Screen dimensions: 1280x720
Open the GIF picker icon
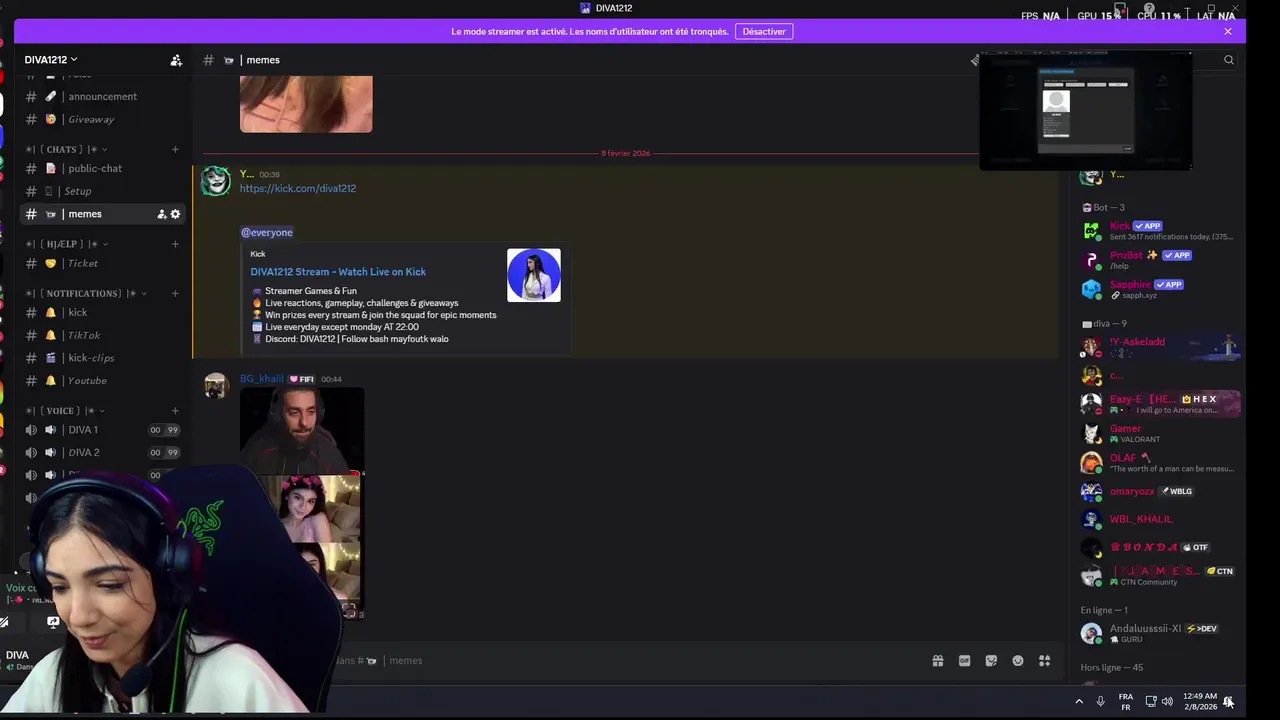click(965, 661)
